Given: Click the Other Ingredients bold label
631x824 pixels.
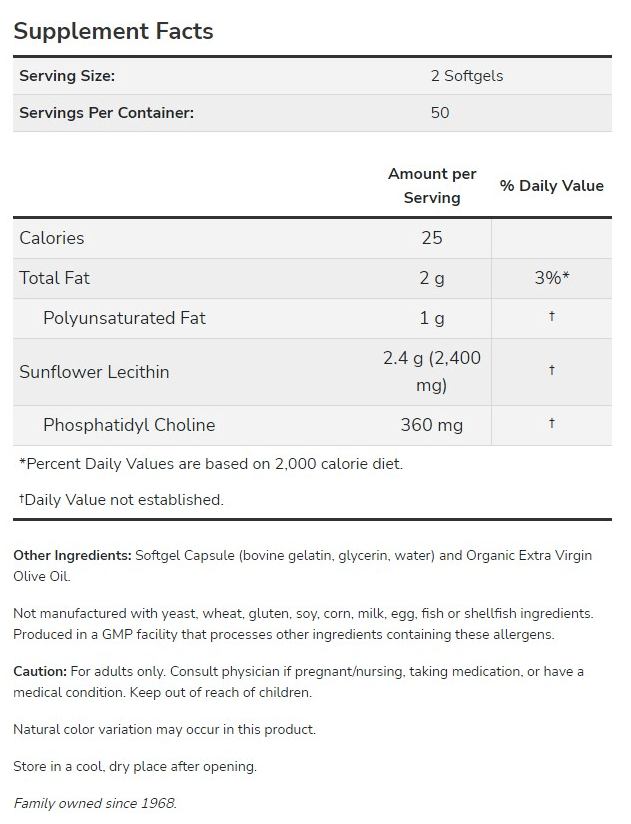Looking at the screenshot, I should (x=72, y=555).
